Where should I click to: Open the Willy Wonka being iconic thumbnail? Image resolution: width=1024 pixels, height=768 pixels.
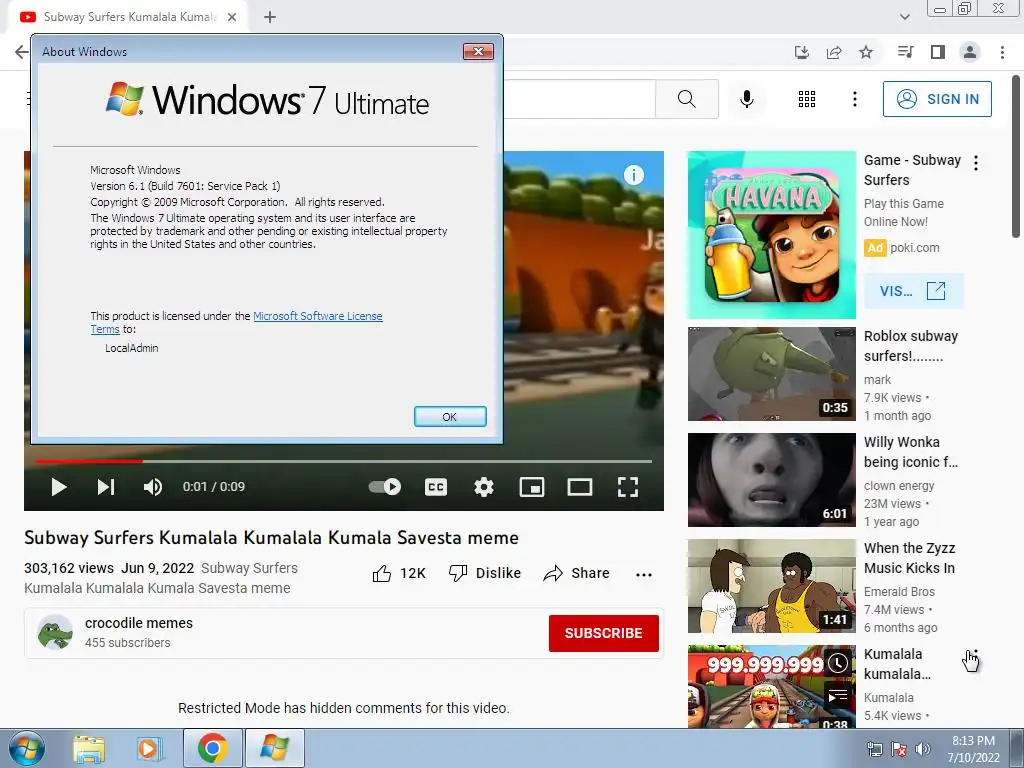pyautogui.click(x=771, y=479)
